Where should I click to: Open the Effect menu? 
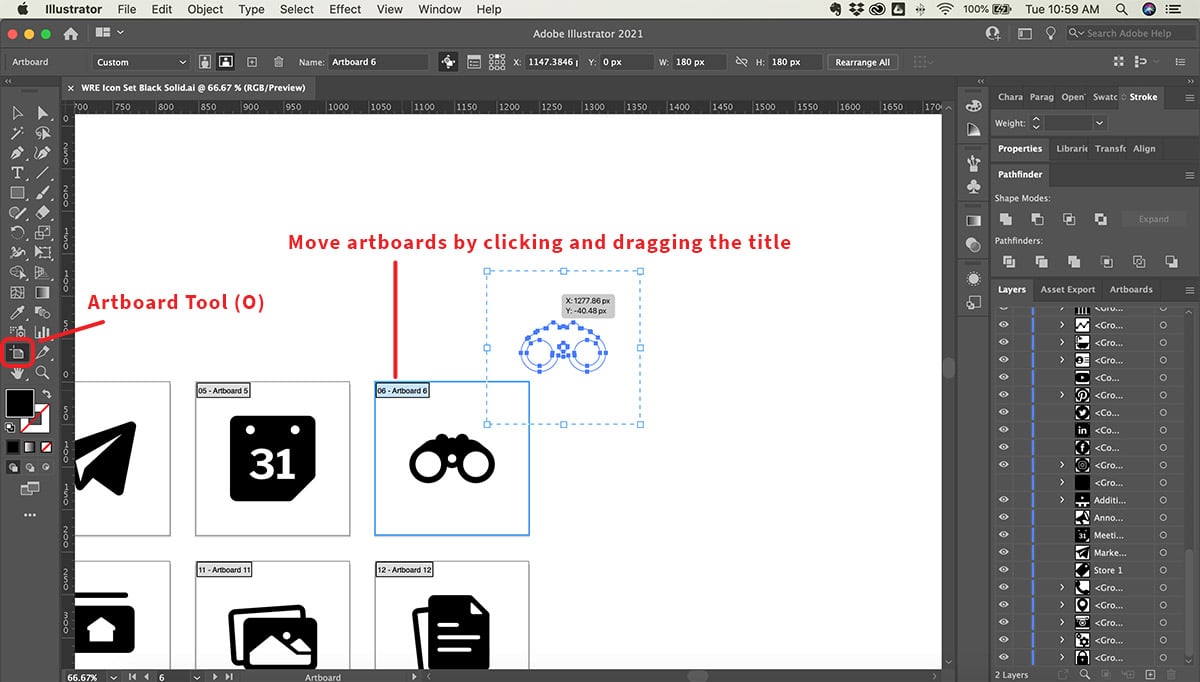pos(345,9)
